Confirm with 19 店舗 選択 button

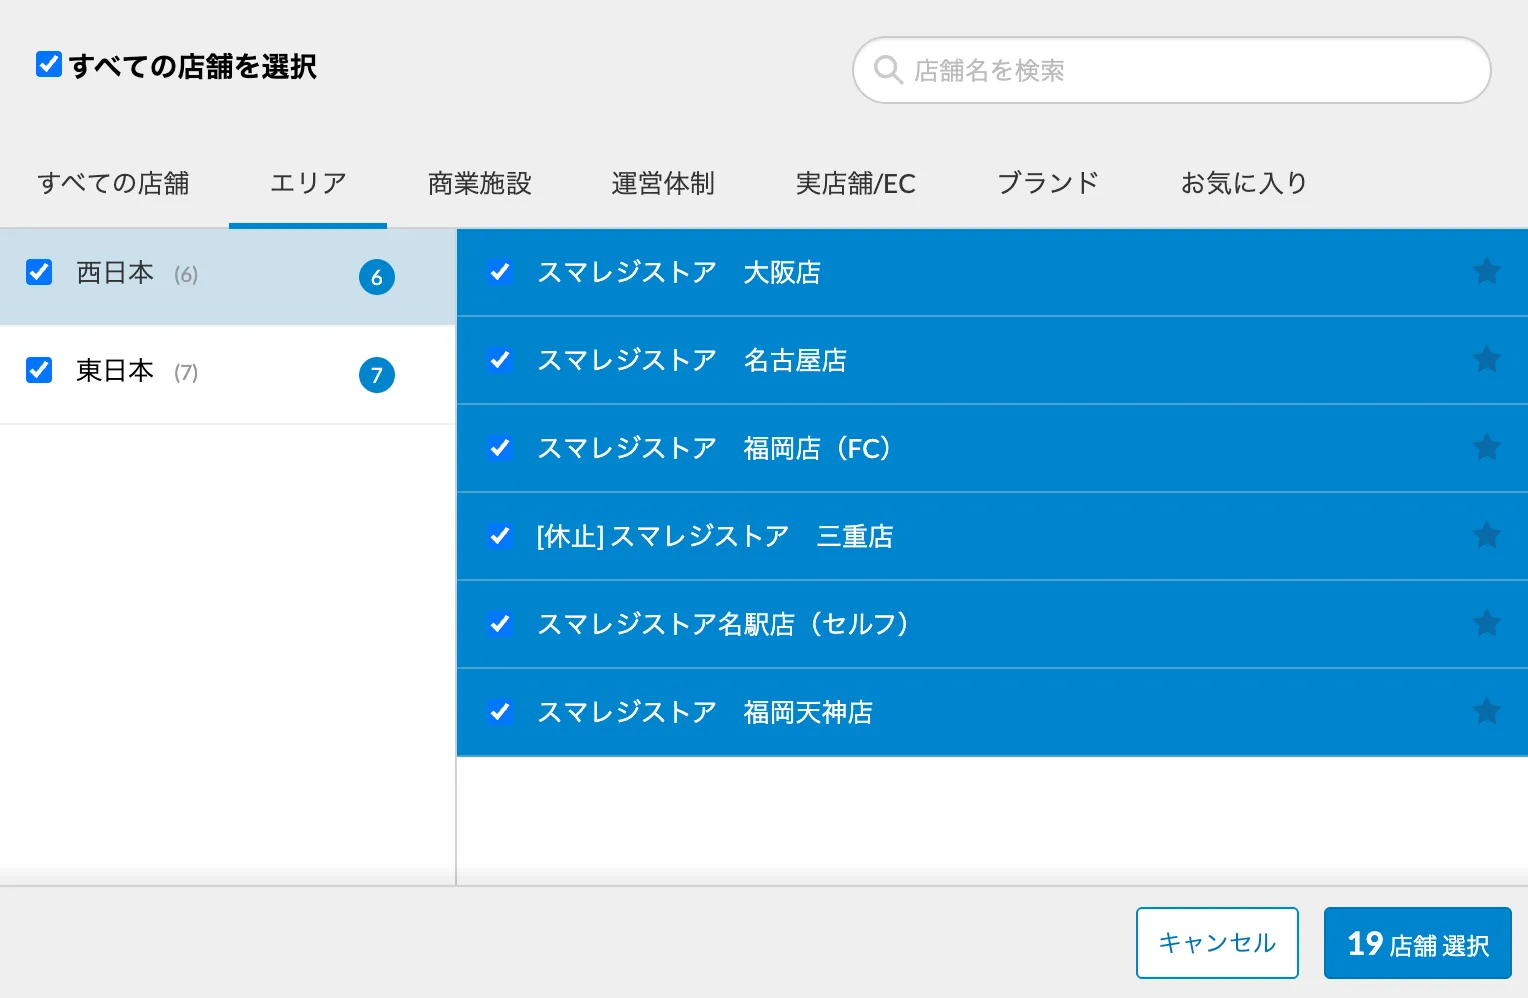tap(1418, 943)
